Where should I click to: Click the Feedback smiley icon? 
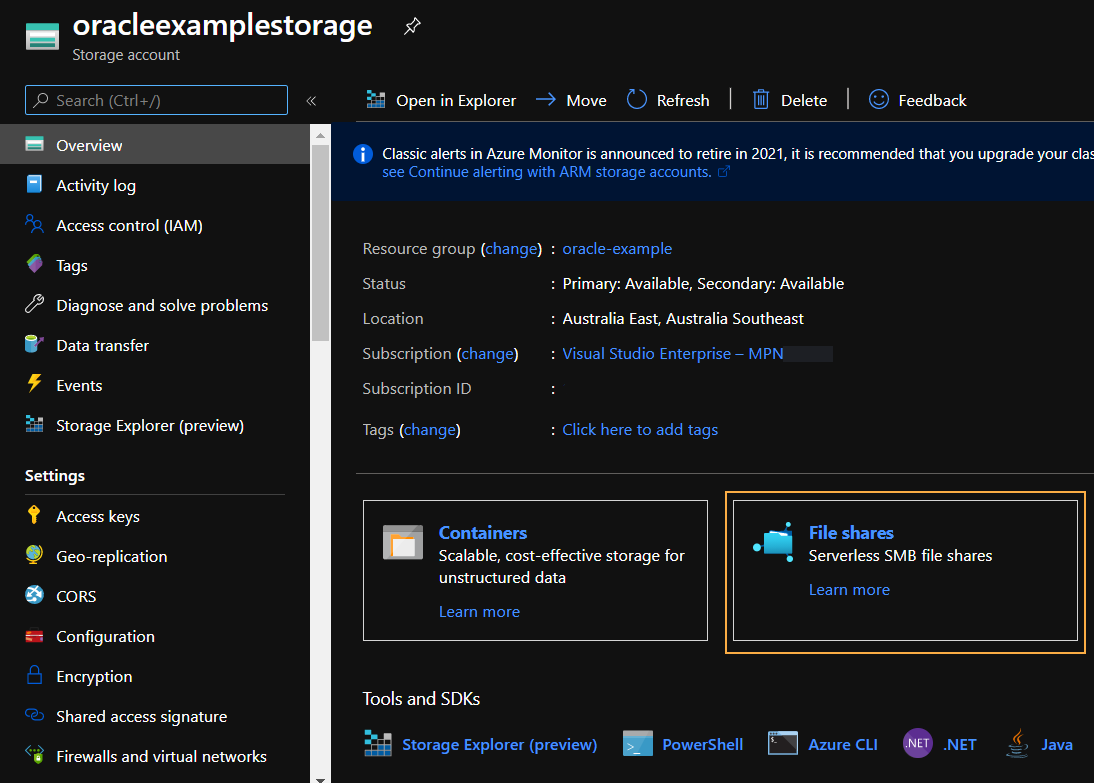tap(878, 100)
